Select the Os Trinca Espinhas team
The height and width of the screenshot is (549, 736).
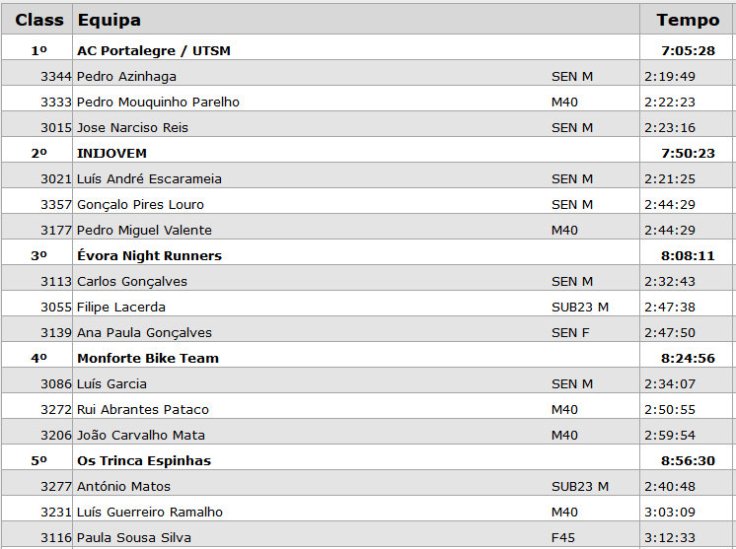click(x=144, y=461)
